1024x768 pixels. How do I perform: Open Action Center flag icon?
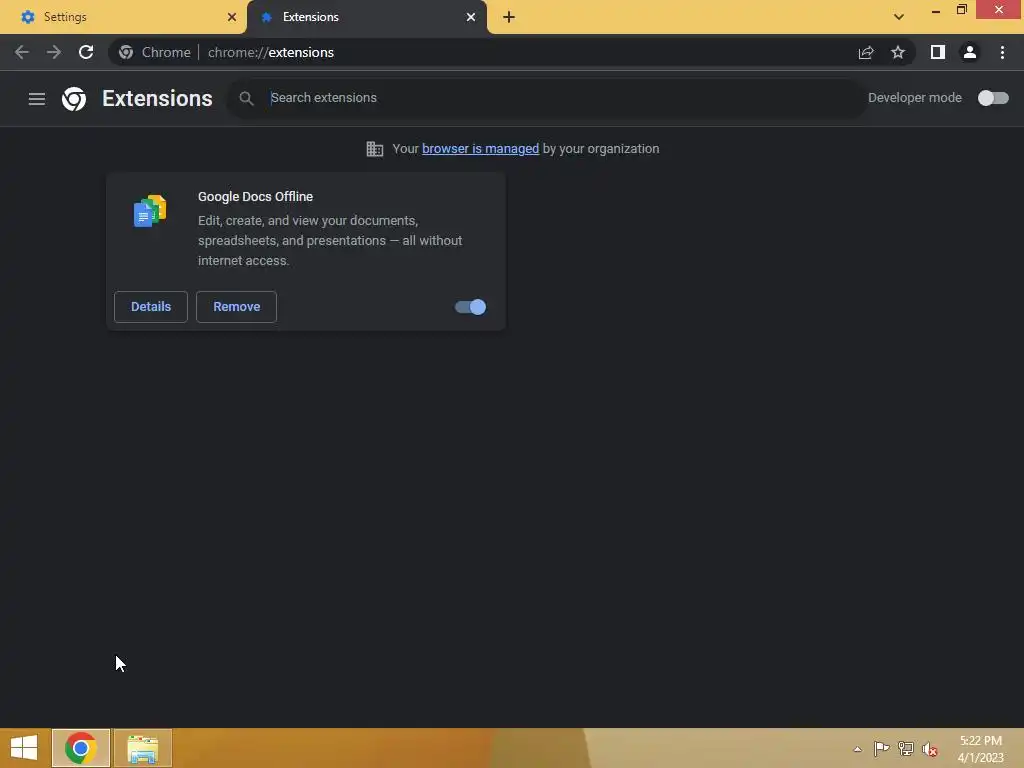[881, 748]
